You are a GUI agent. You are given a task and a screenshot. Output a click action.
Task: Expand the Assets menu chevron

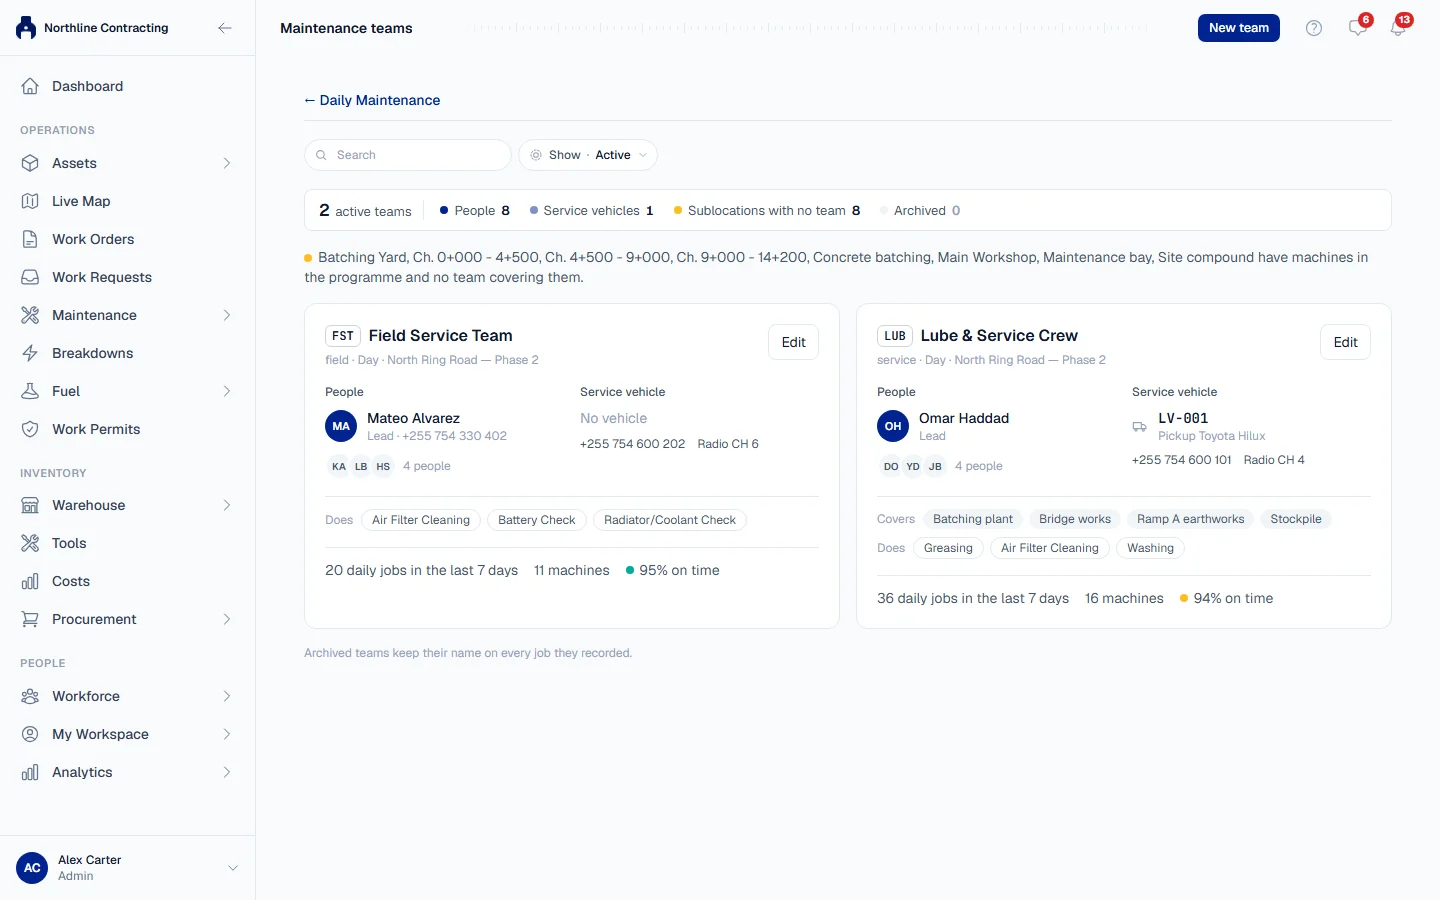tap(227, 163)
